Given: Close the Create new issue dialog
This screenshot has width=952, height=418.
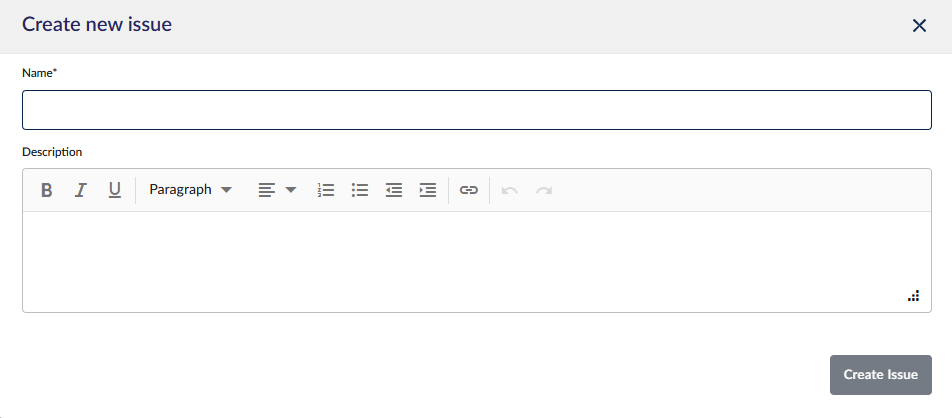Looking at the screenshot, I should (919, 26).
